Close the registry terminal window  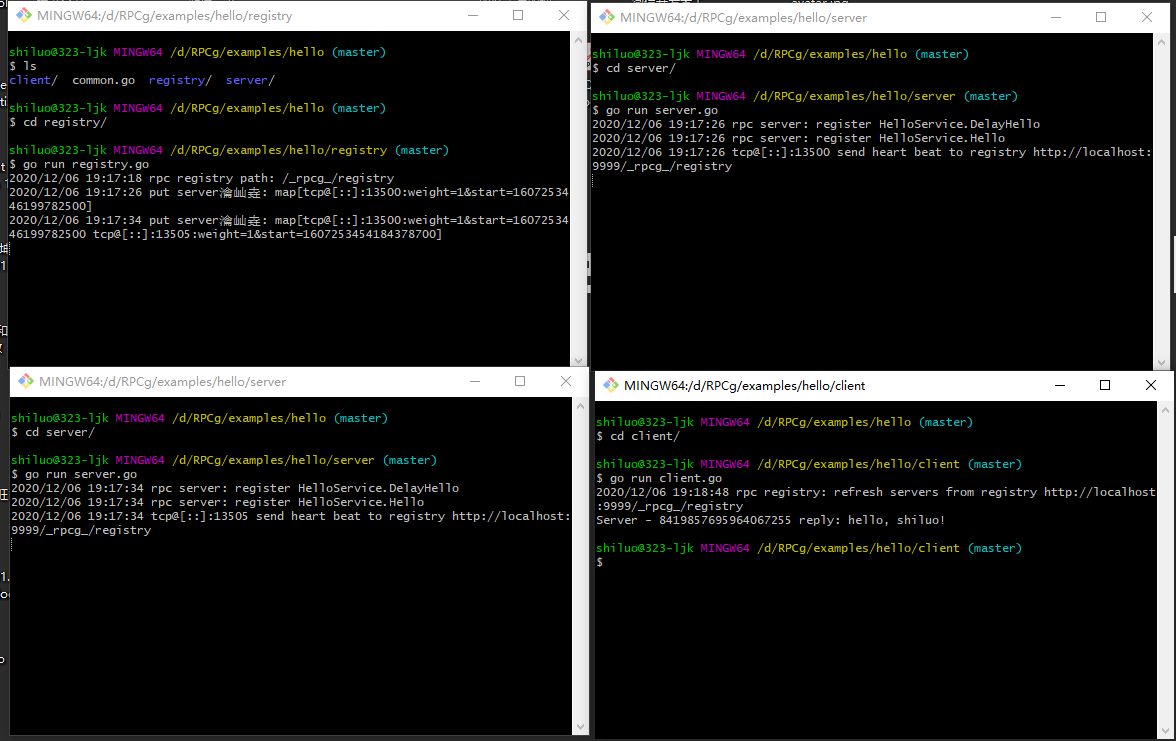pos(564,16)
